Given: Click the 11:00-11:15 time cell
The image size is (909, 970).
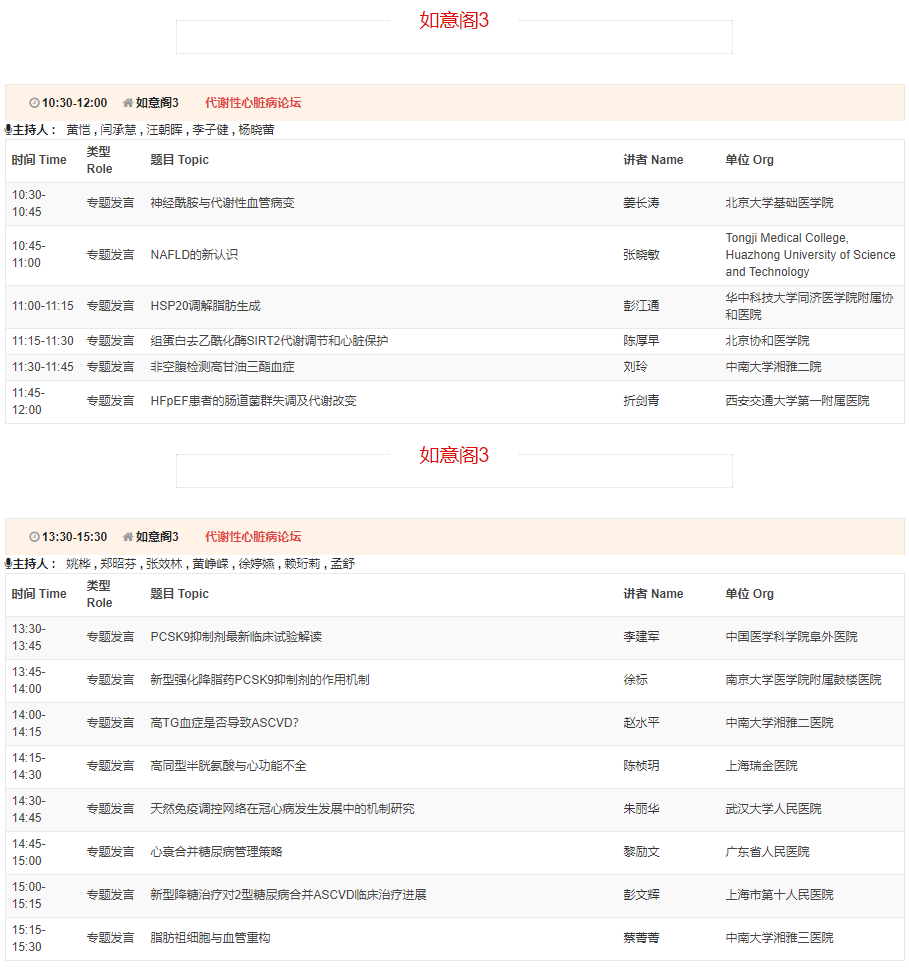Looking at the screenshot, I should point(43,306).
